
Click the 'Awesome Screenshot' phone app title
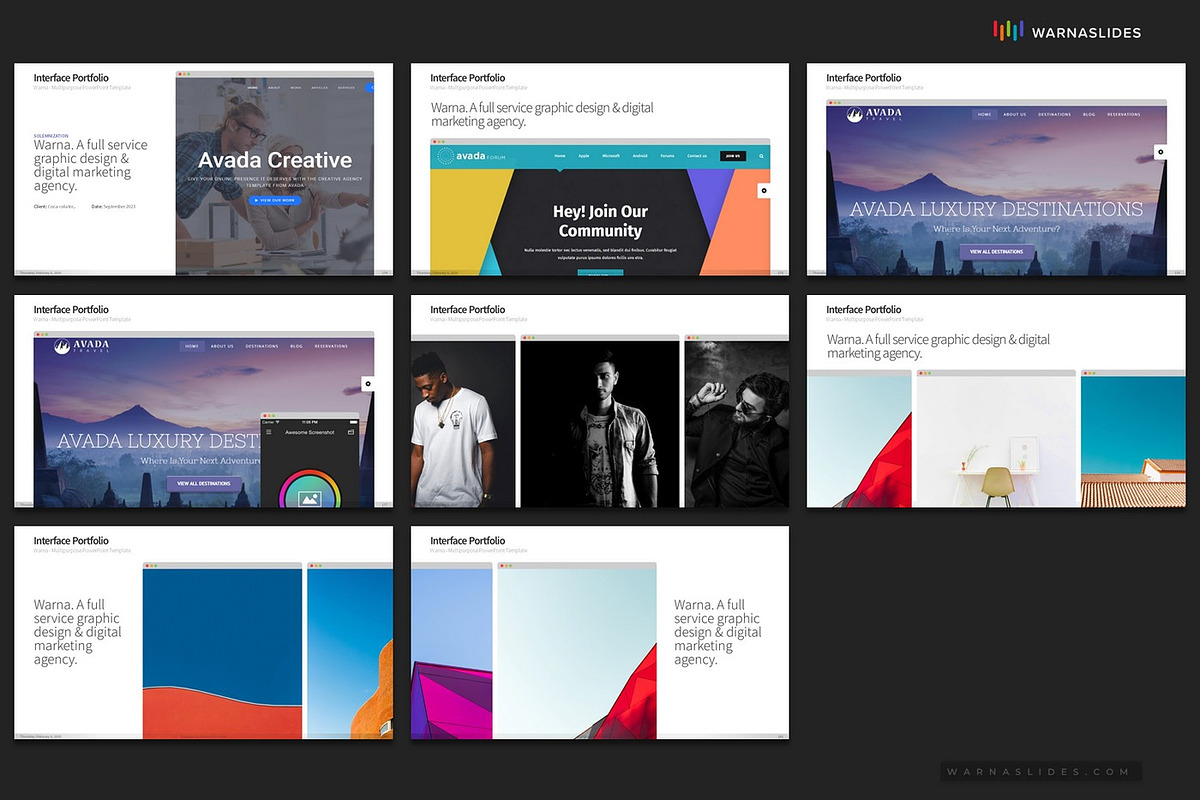pyautogui.click(x=309, y=432)
